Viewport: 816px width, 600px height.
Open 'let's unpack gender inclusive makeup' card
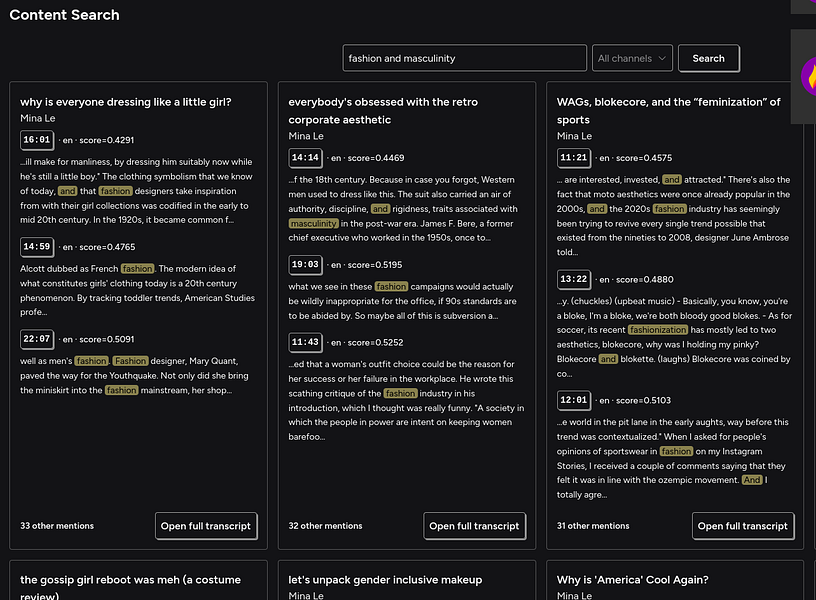point(385,580)
